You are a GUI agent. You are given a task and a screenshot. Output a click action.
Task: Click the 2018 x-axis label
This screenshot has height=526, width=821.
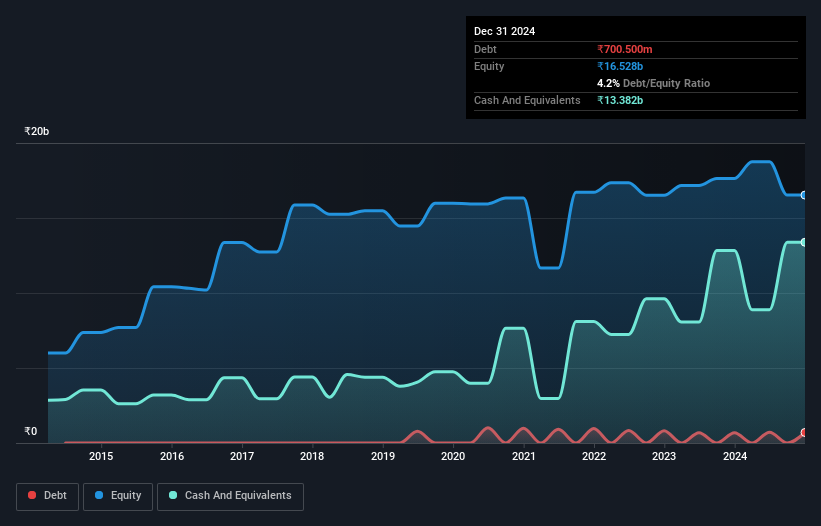coord(312,456)
